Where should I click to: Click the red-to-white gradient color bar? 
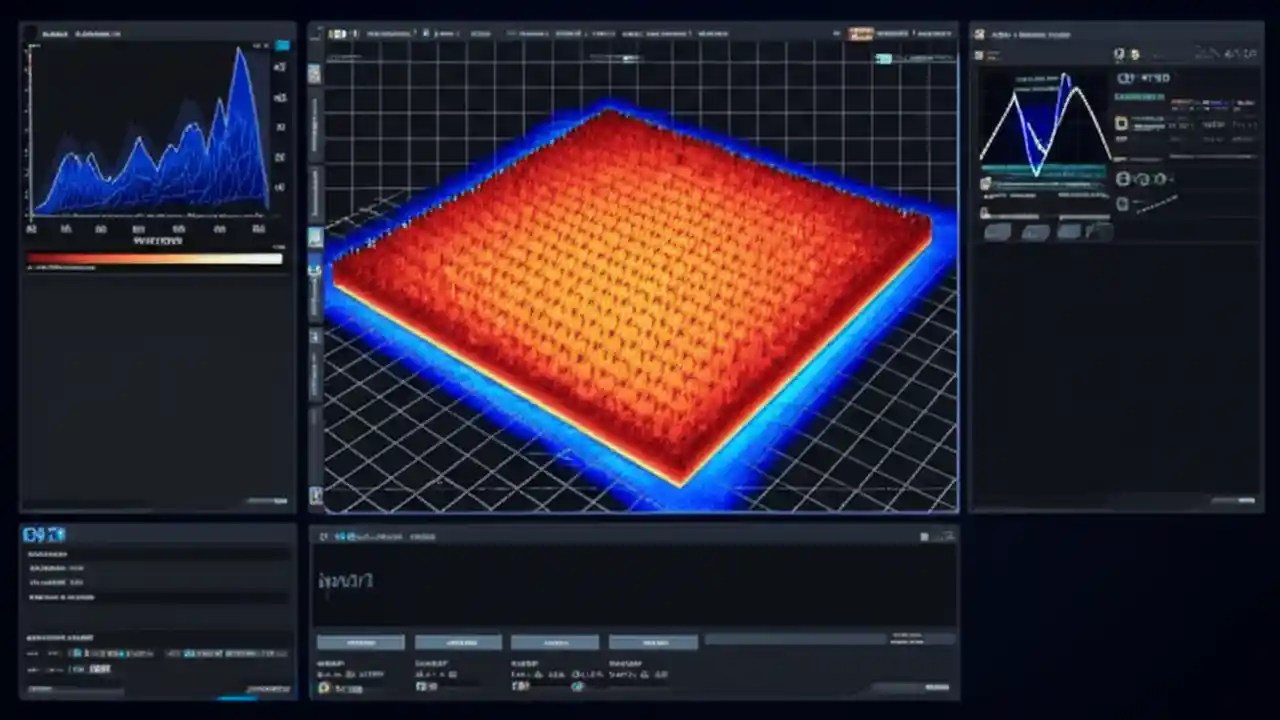coord(155,259)
